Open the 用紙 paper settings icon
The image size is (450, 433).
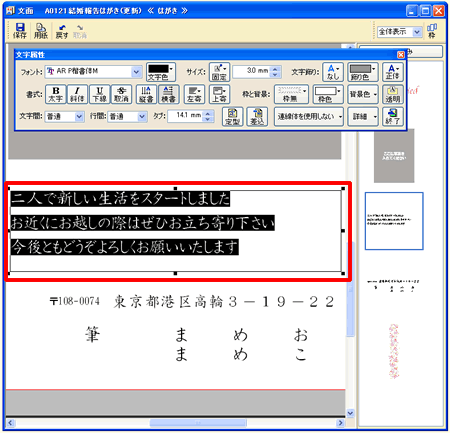click(x=41, y=31)
